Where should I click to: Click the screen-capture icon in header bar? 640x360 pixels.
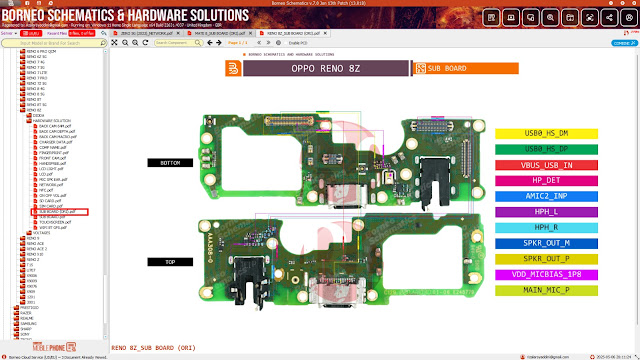(x=590, y=18)
